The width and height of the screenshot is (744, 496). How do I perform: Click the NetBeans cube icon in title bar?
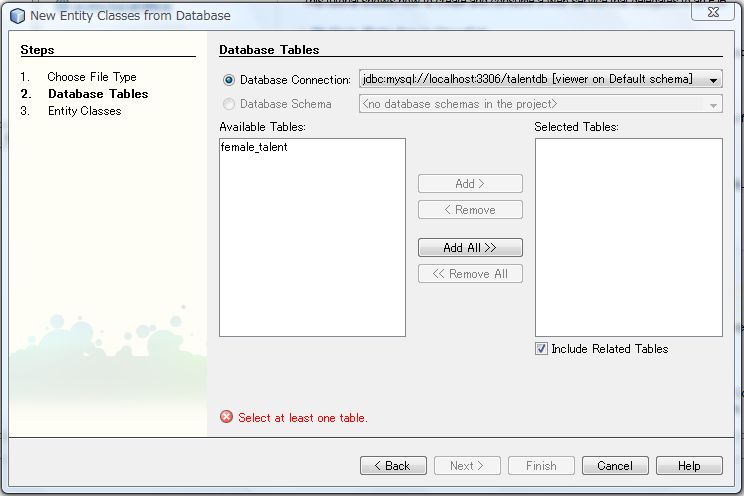17,16
